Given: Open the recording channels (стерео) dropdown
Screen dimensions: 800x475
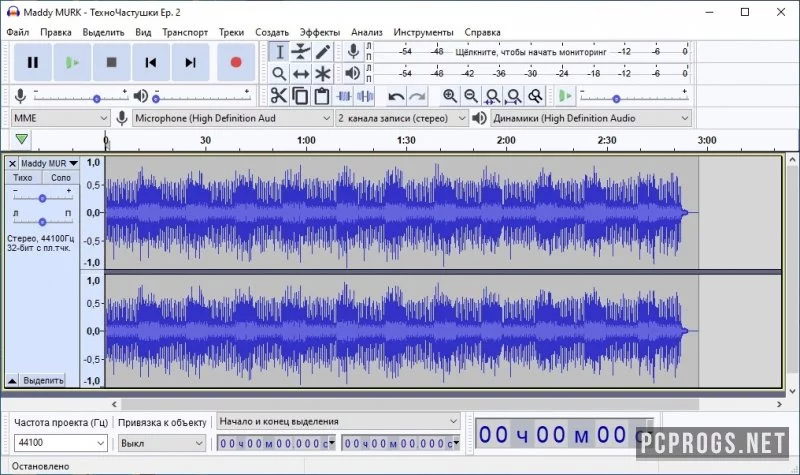Looking at the screenshot, I should (x=402, y=118).
